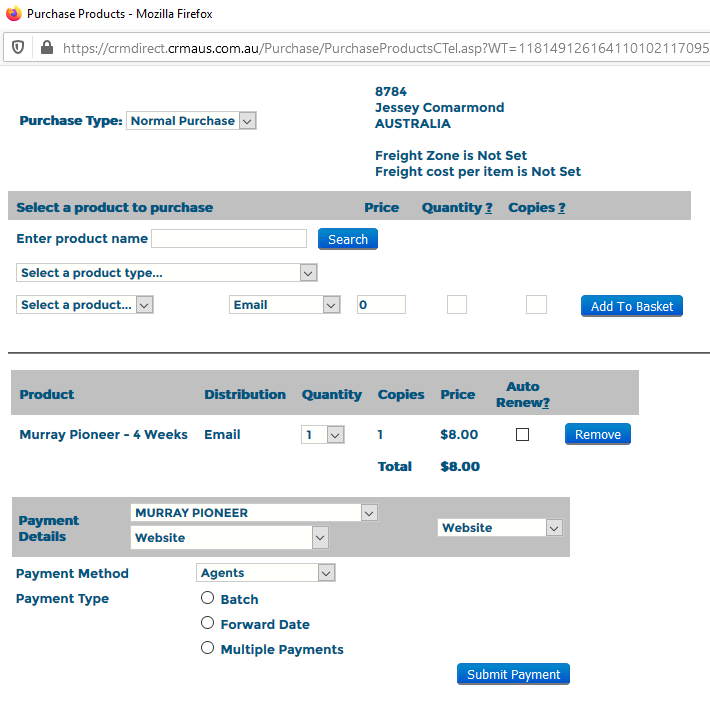Click the Enter product name field
The width and height of the screenshot is (710, 708).
click(x=229, y=239)
